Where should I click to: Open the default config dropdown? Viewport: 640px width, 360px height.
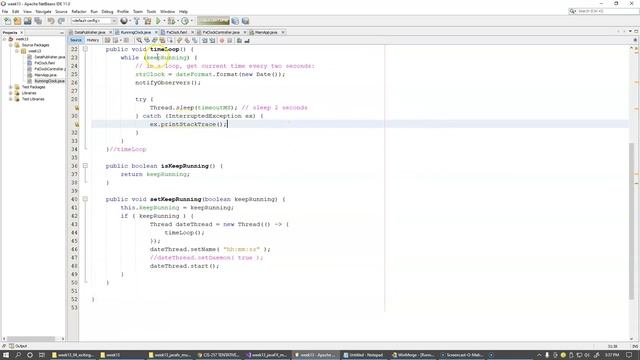point(94,21)
